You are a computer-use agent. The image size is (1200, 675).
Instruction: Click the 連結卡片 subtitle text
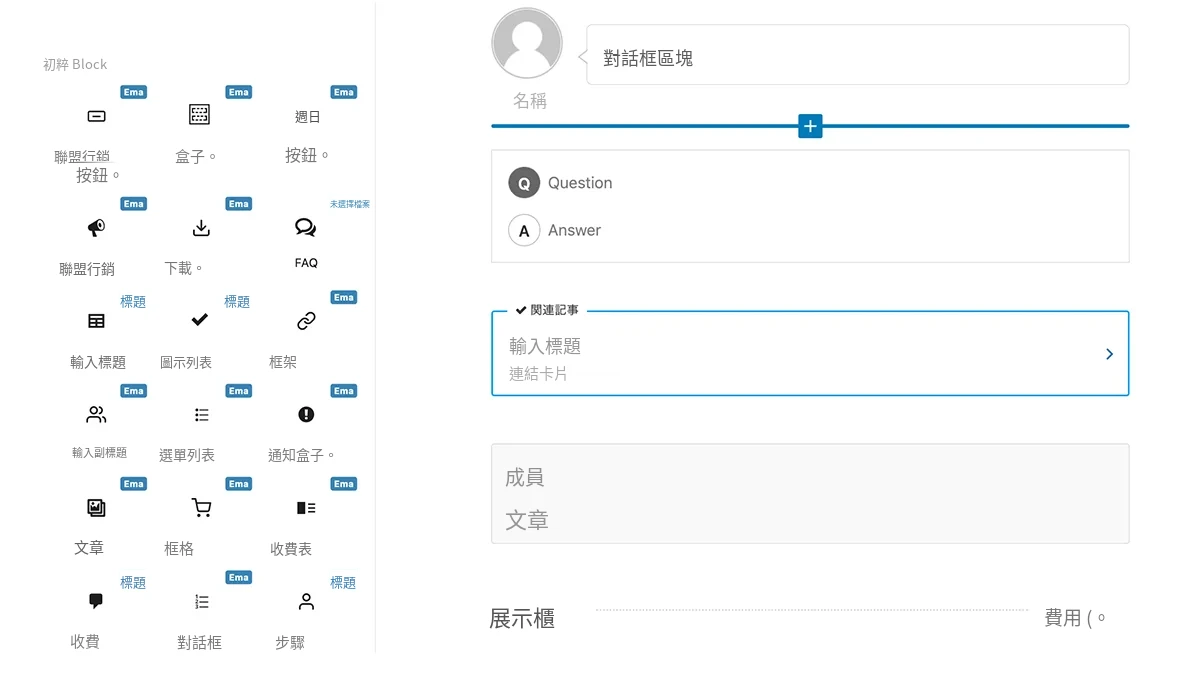click(538, 374)
